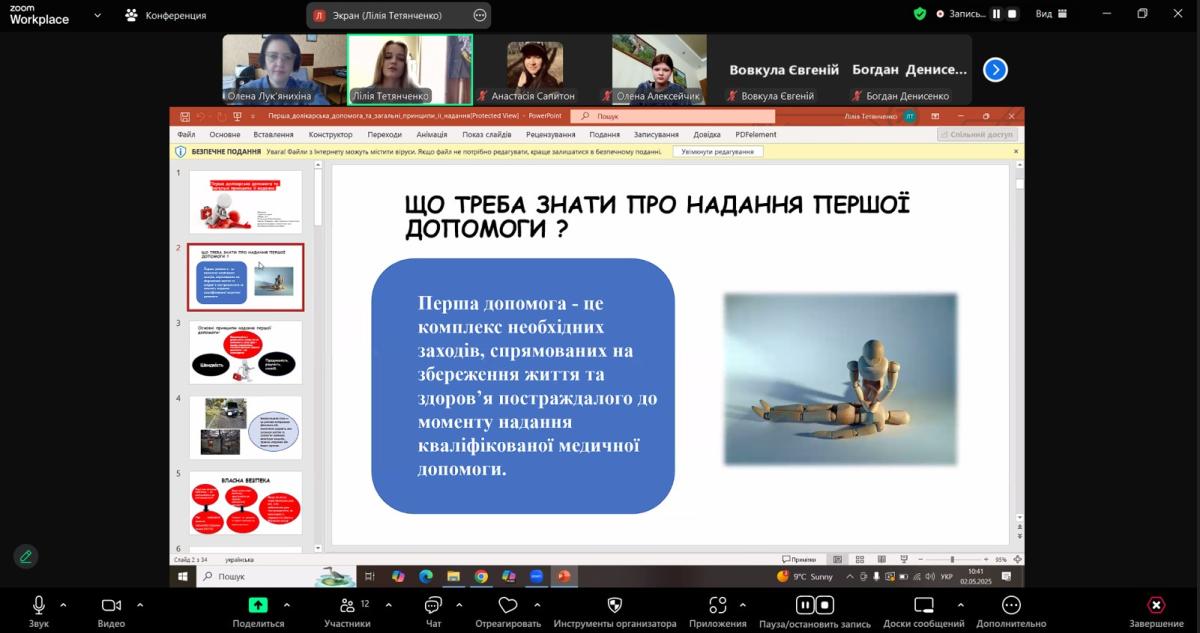The height and width of the screenshot is (633, 1200).
Task: Click the green annotation pencil icon
Action: 26,557
